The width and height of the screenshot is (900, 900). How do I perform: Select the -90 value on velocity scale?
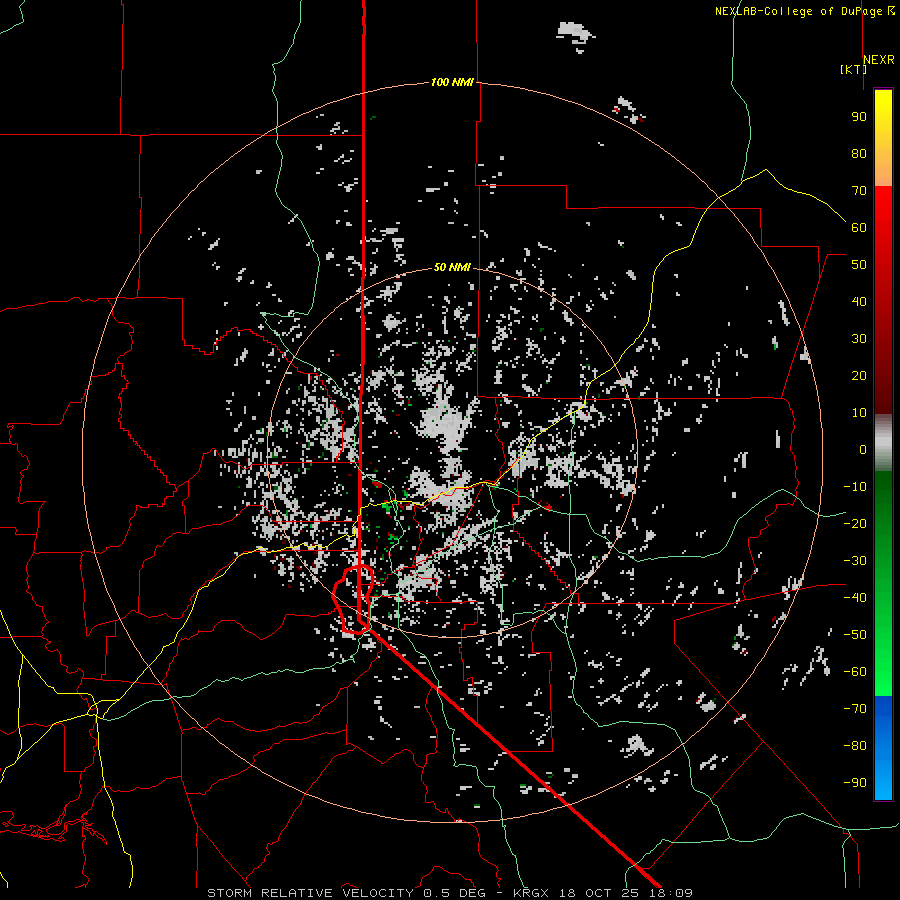(x=855, y=783)
